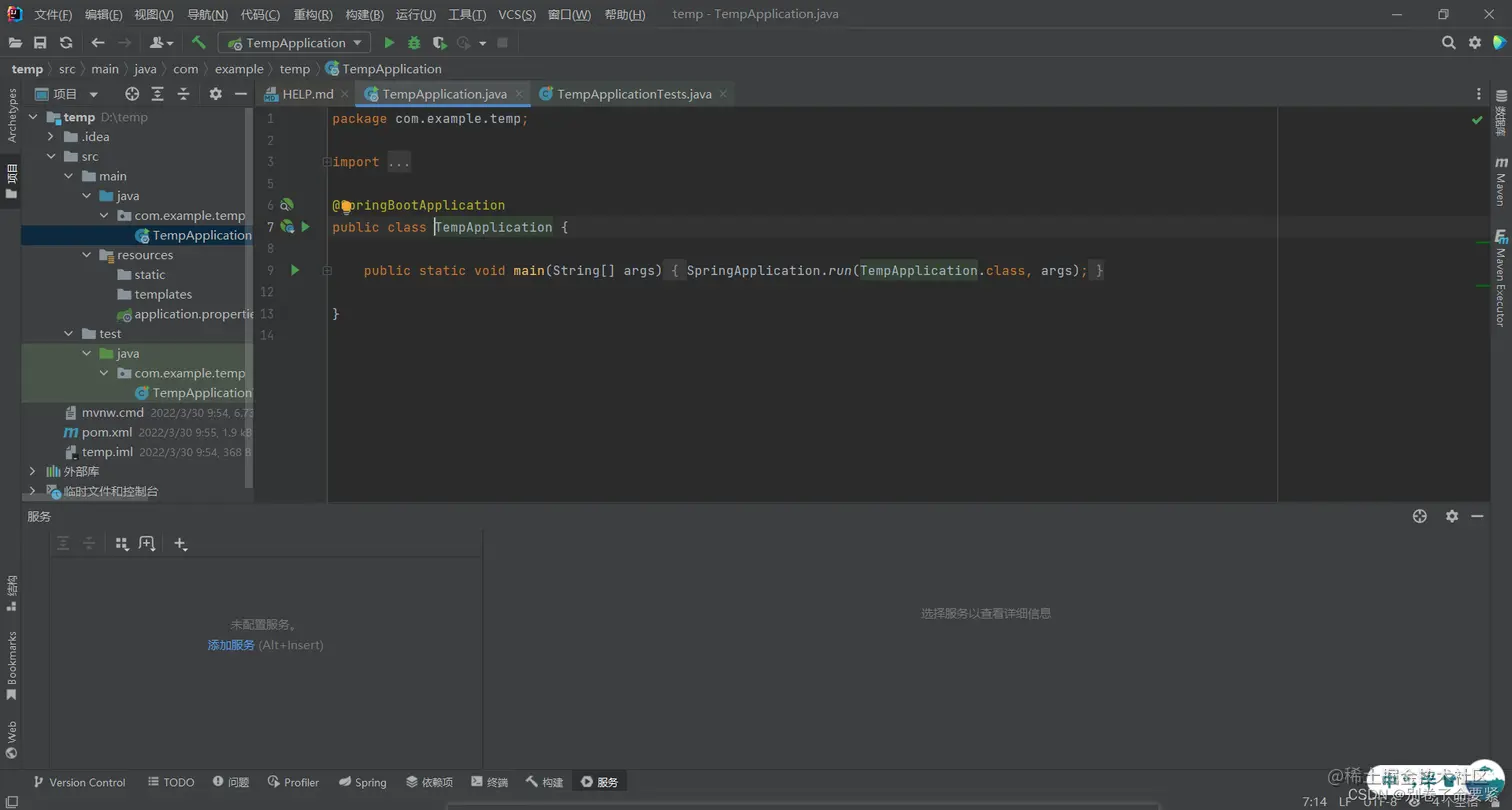Click Open in New Tab icon in Services toolbar
The image size is (1512, 810).
point(147,544)
